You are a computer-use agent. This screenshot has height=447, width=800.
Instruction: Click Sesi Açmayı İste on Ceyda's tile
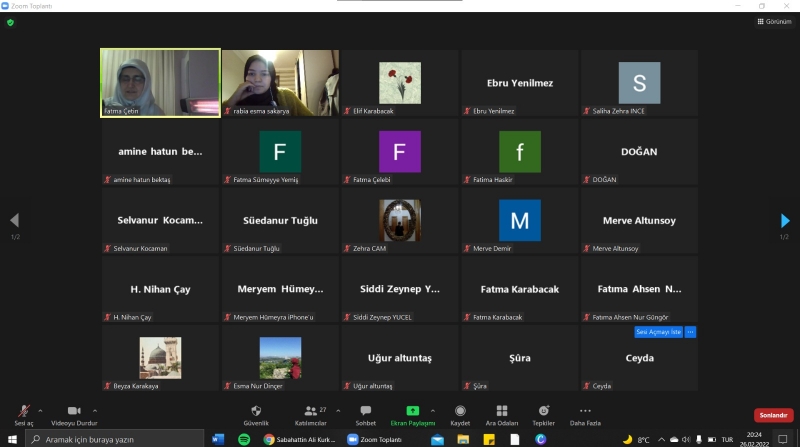[x=658, y=332]
